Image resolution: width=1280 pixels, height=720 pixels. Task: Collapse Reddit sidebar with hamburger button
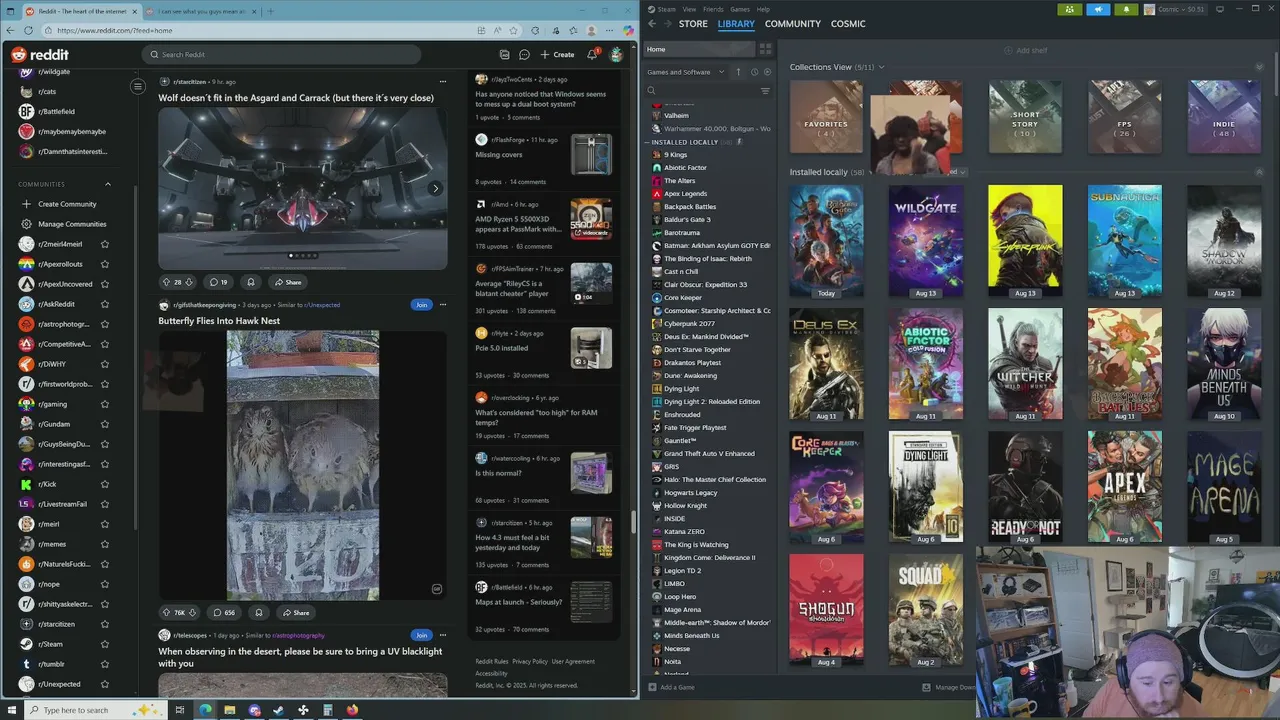(138, 86)
